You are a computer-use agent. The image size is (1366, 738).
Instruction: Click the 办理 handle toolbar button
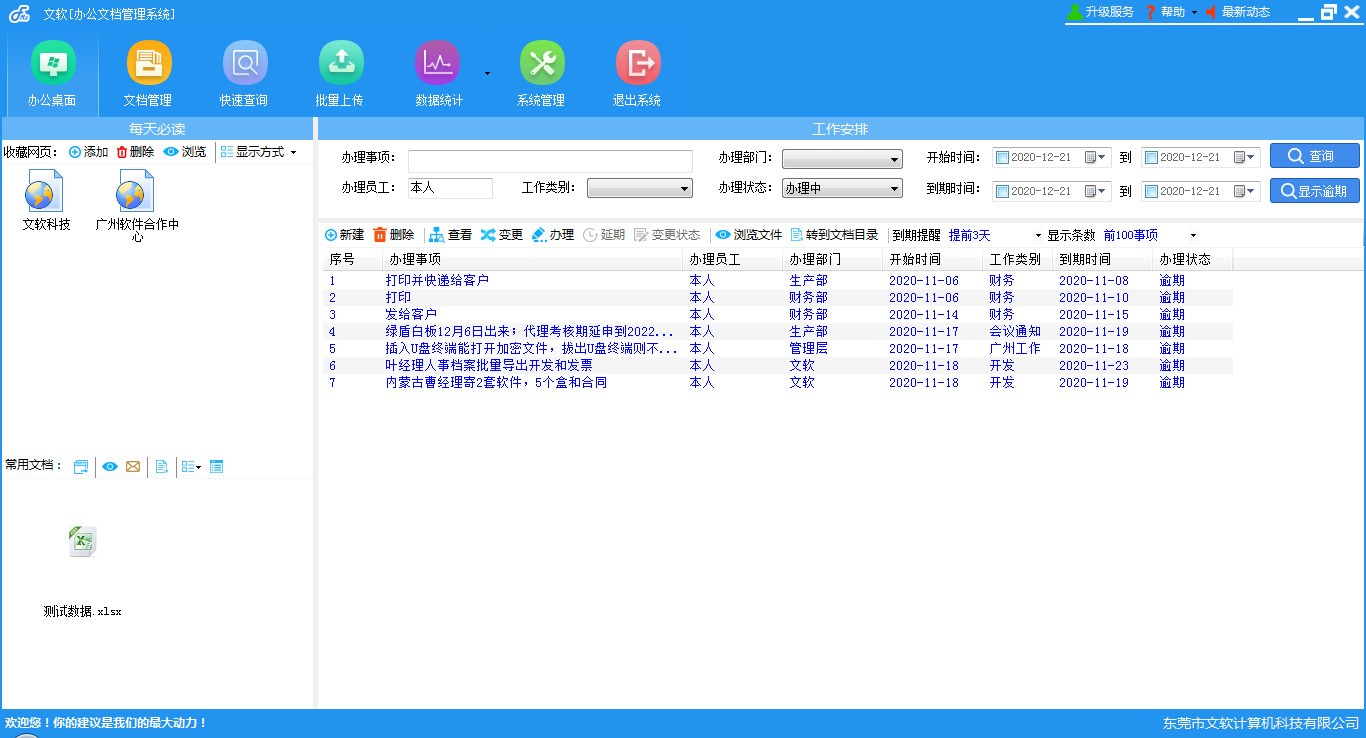click(553, 235)
